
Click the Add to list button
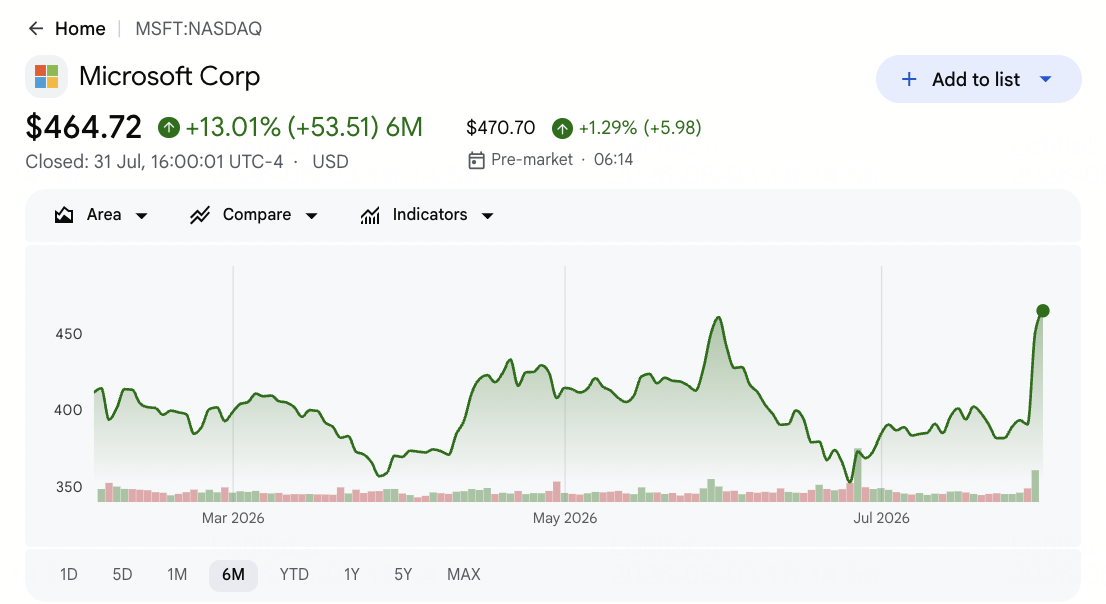[x=978, y=79]
